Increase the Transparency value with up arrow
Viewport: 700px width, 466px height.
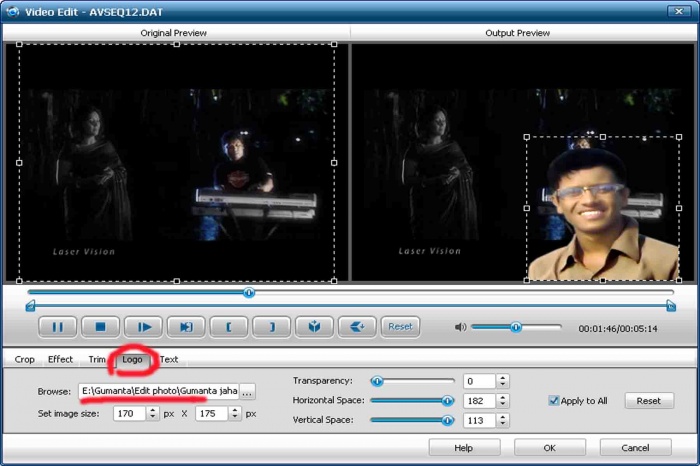pyautogui.click(x=503, y=377)
